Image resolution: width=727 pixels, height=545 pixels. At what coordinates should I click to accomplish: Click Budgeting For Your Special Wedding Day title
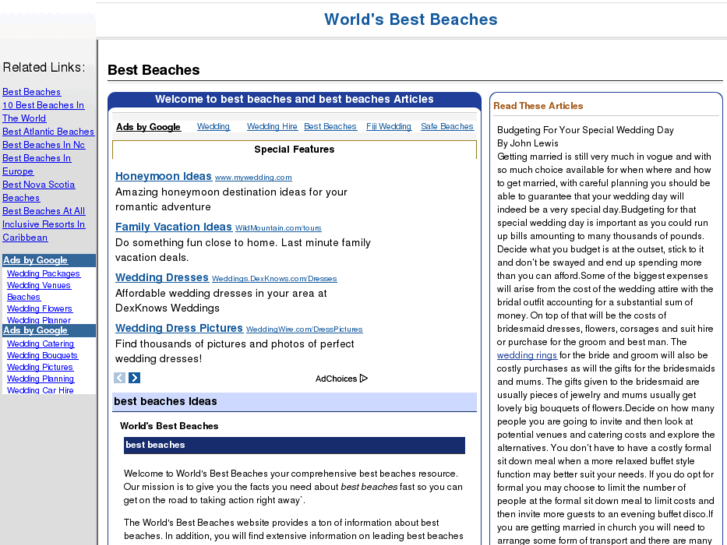[x=586, y=130]
